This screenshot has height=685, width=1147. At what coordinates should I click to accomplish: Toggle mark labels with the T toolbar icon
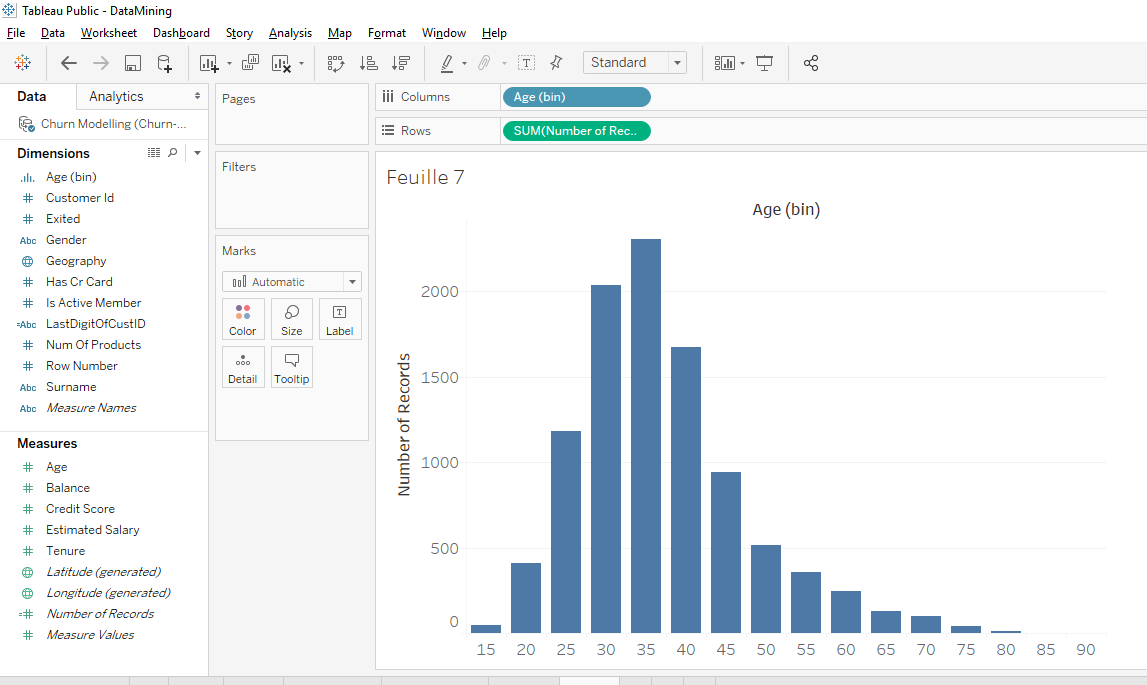pos(527,62)
